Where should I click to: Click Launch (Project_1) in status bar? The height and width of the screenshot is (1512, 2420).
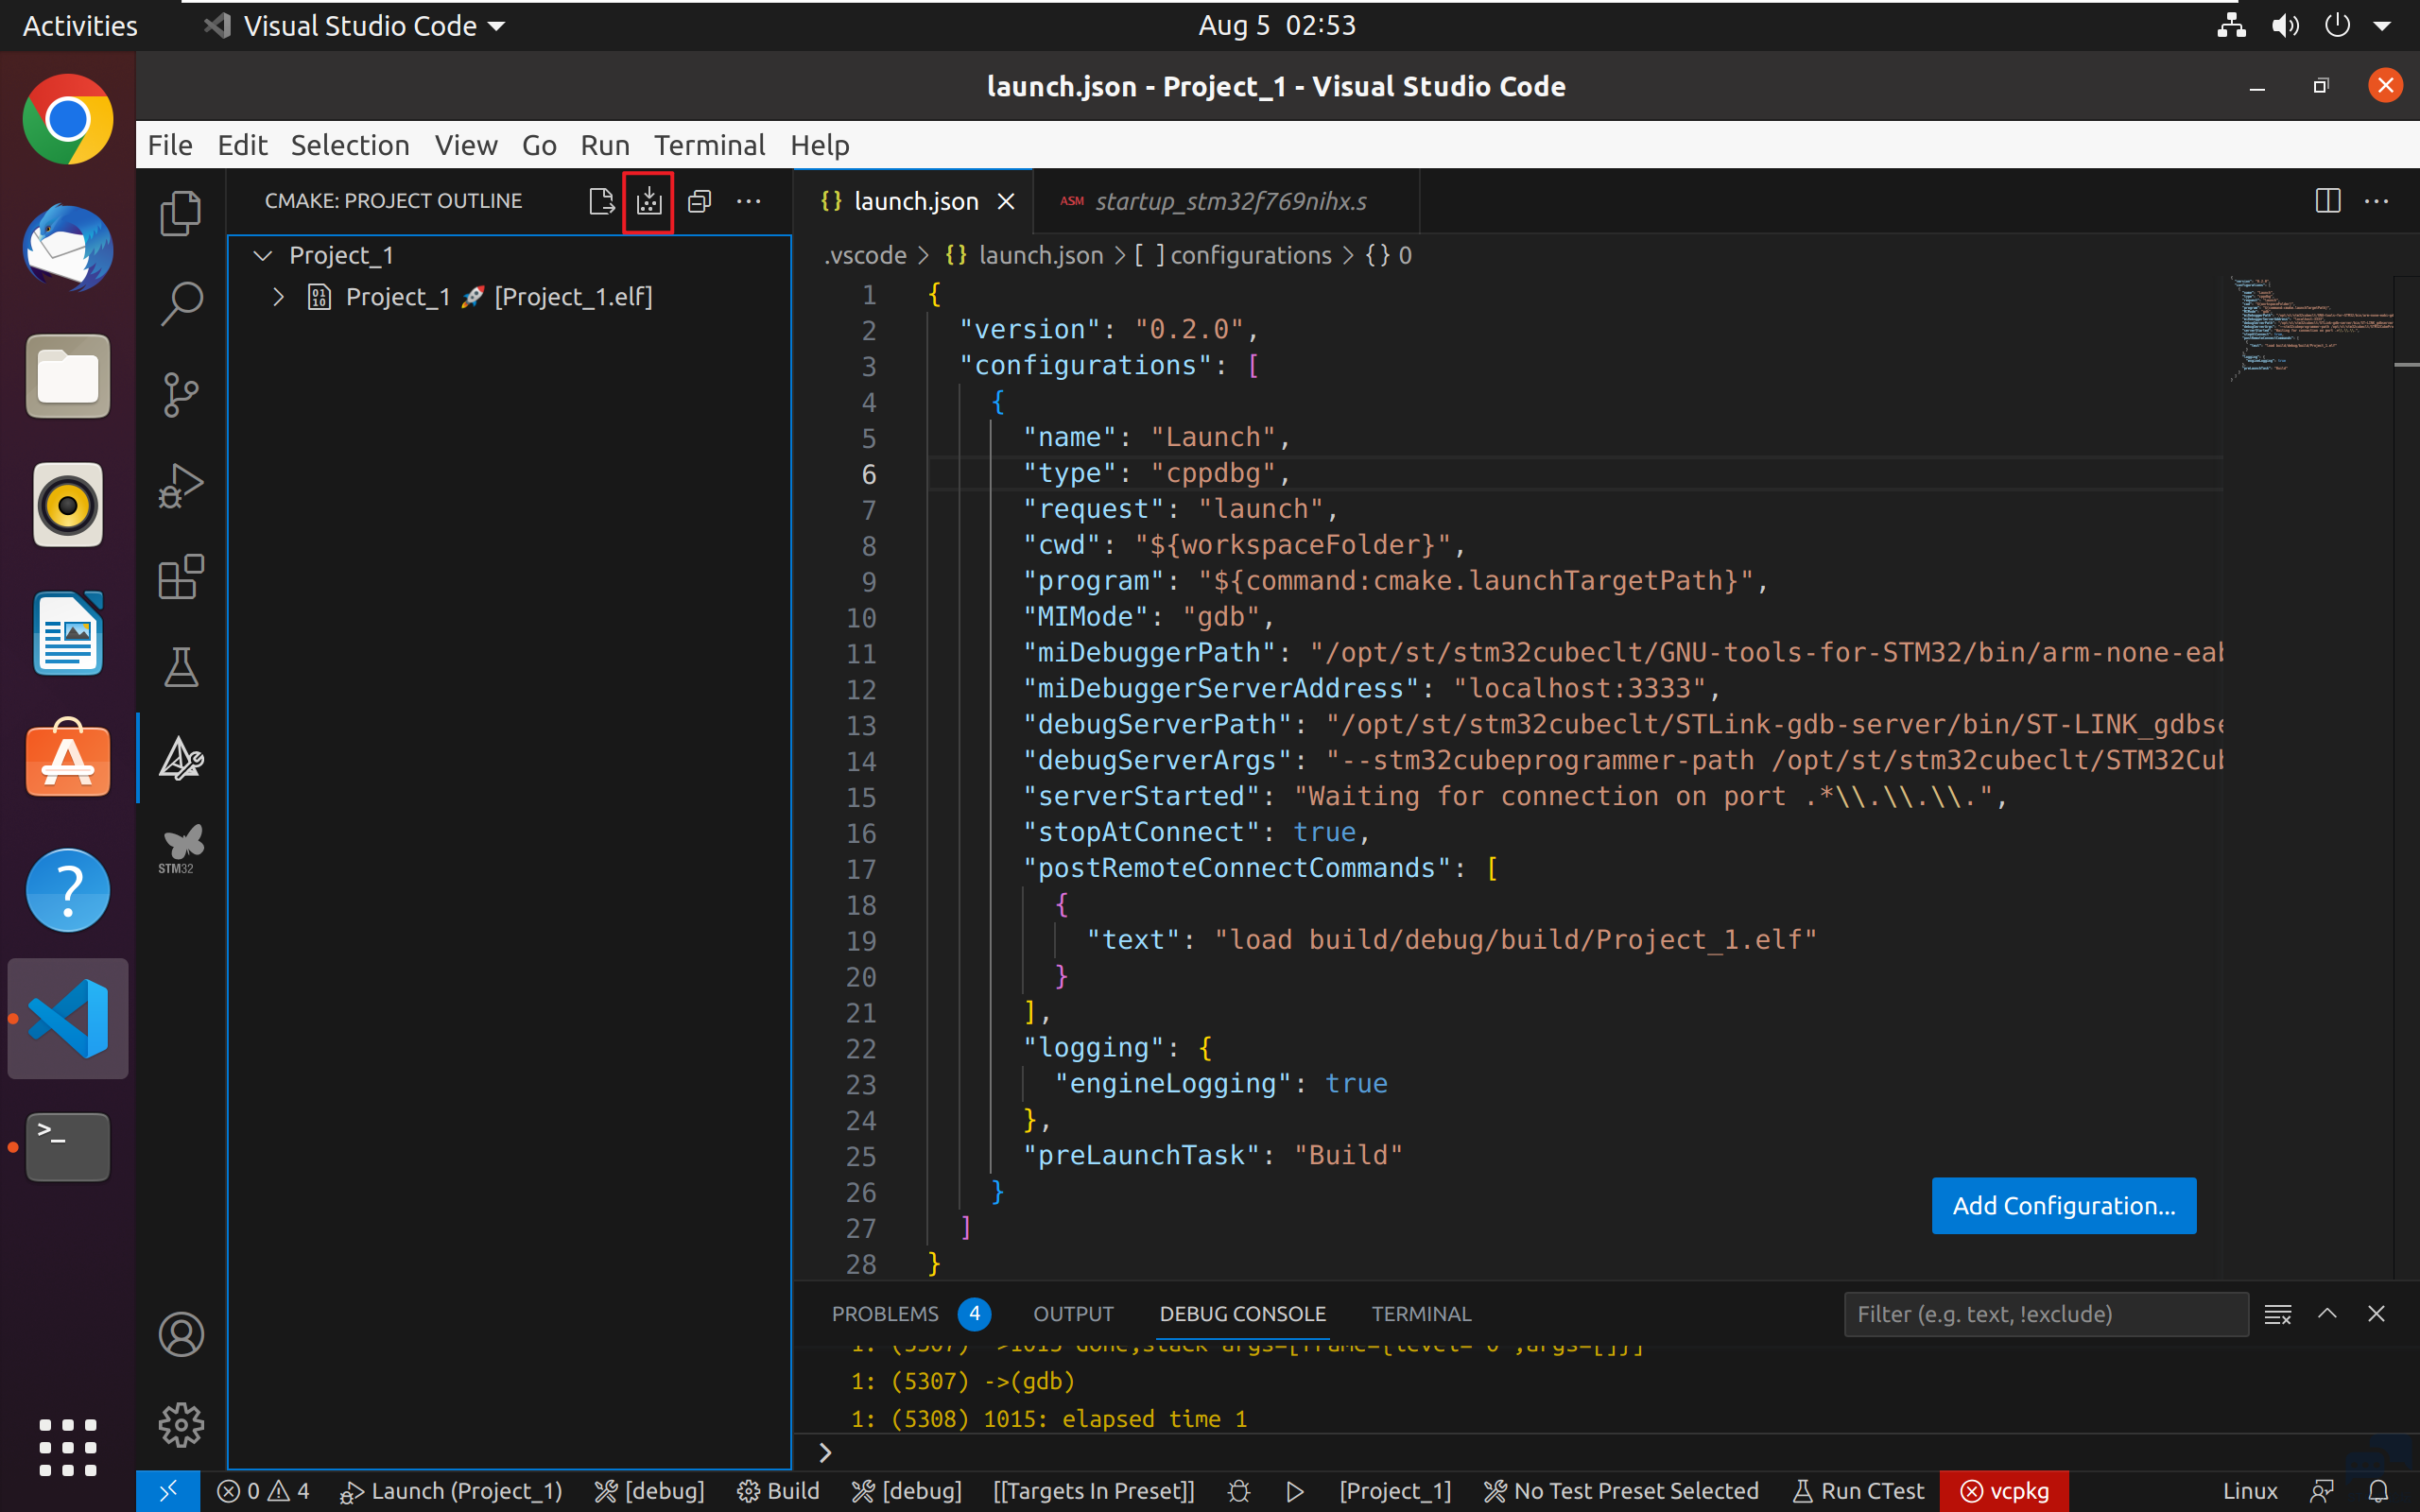click(x=451, y=1491)
